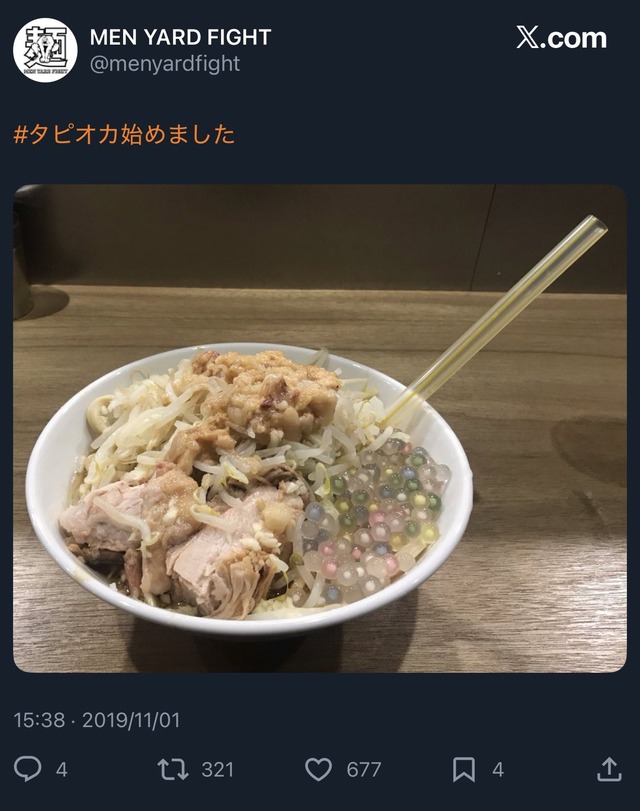Open the share upload icon

609,769
